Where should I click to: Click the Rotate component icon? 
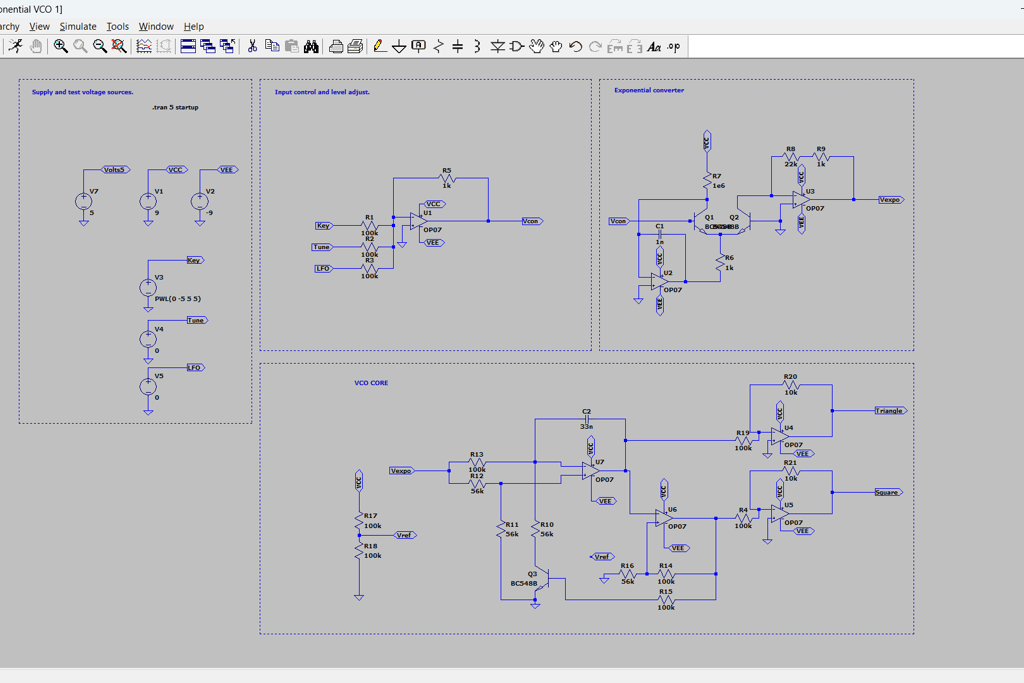(615, 46)
